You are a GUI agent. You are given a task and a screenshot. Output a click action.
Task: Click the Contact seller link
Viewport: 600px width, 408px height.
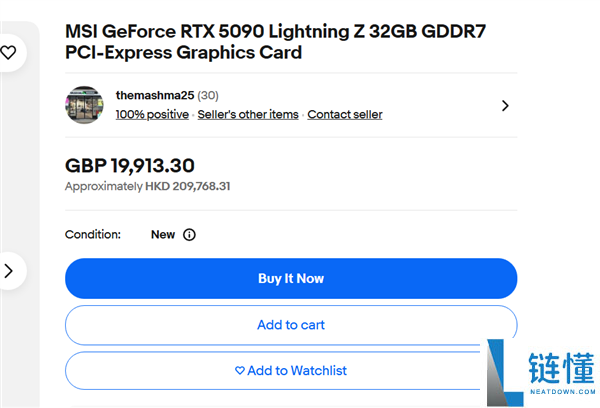pyautogui.click(x=345, y=114)
